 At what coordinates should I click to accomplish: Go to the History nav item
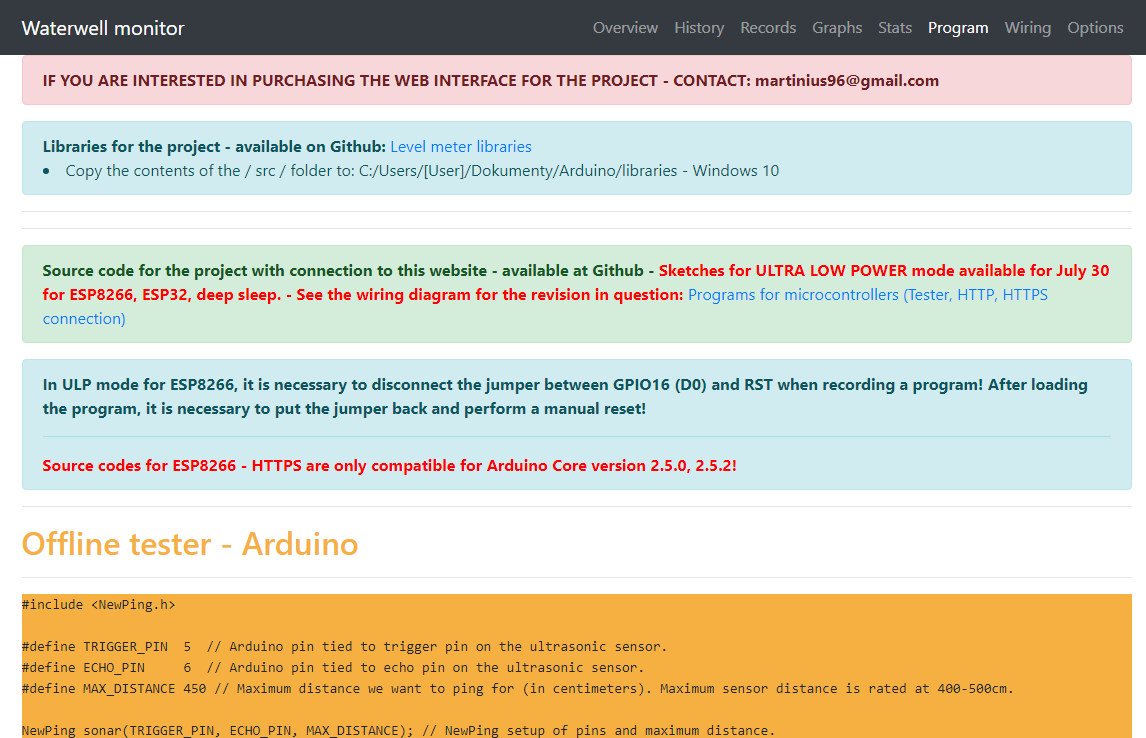coord(699,28)
